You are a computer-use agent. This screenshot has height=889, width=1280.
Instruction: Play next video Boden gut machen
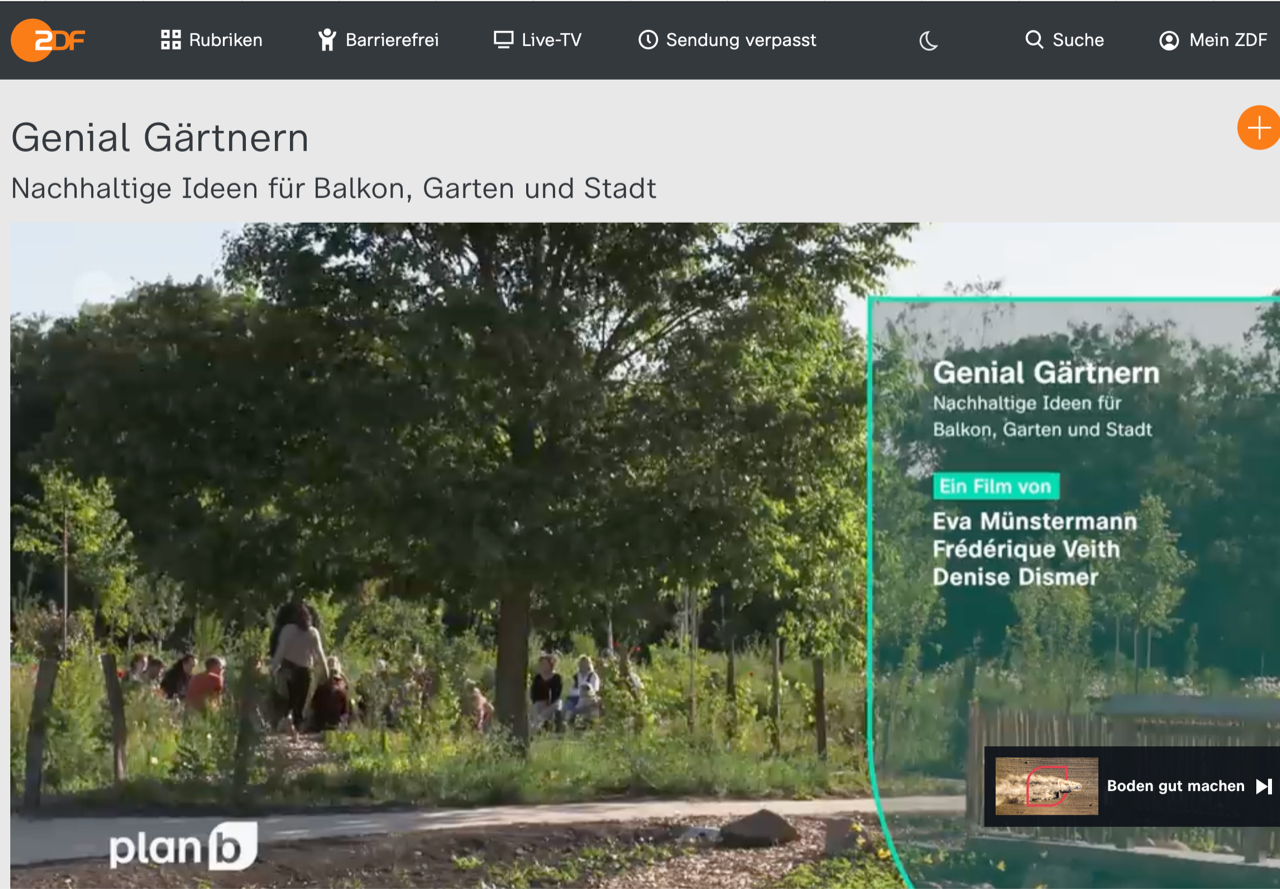(1132, 786)
